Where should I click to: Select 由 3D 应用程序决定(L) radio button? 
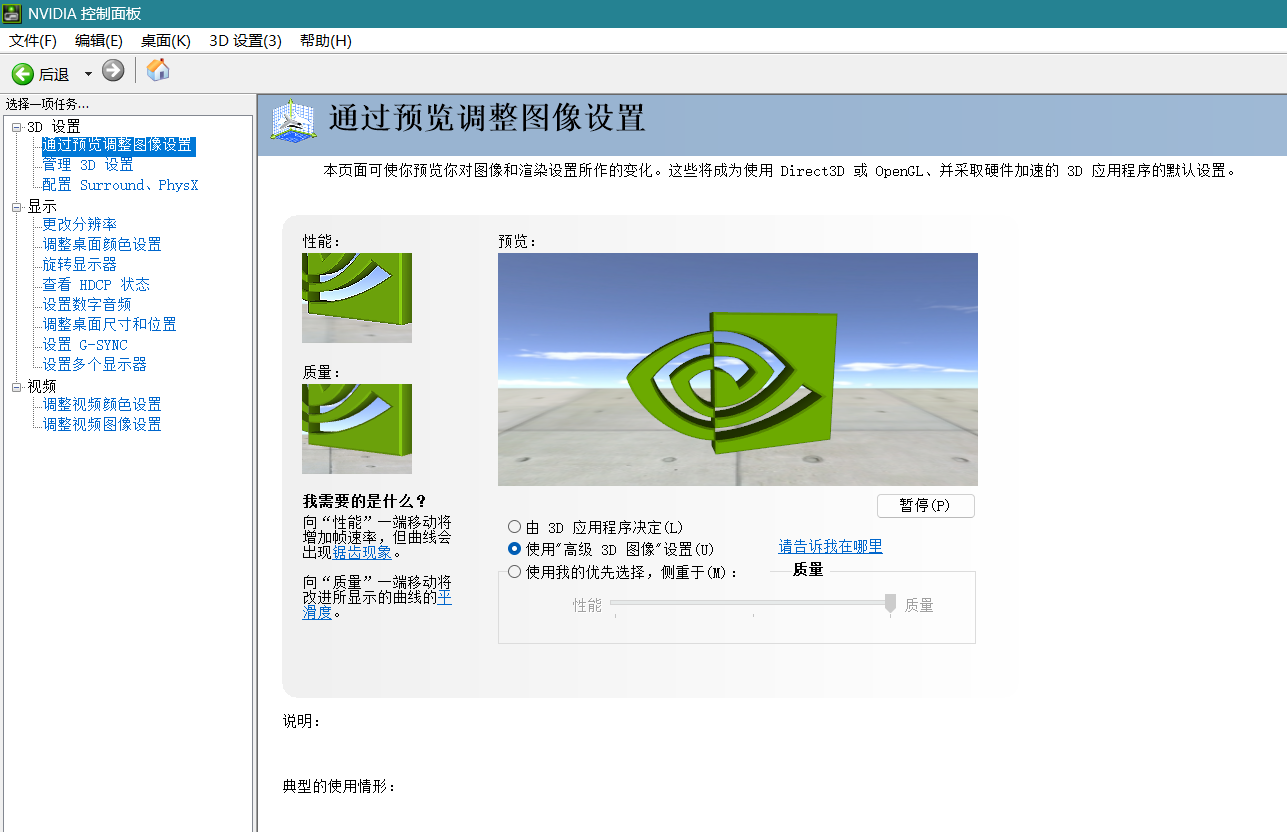(515, 527)
